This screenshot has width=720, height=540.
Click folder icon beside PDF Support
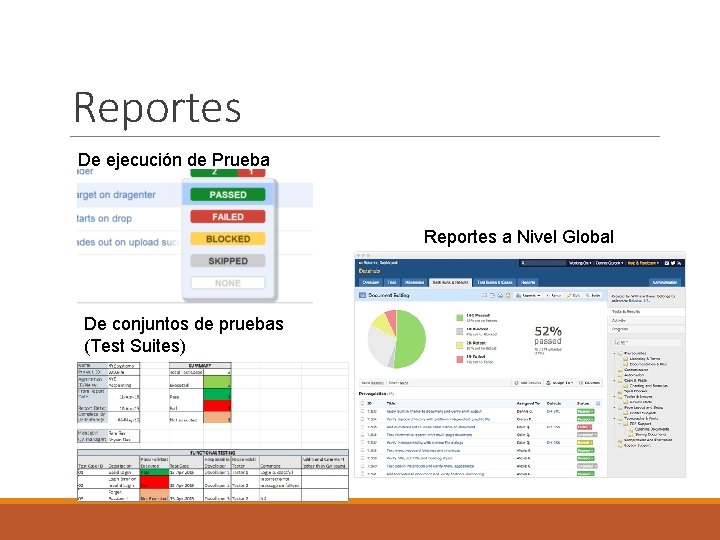625,424
